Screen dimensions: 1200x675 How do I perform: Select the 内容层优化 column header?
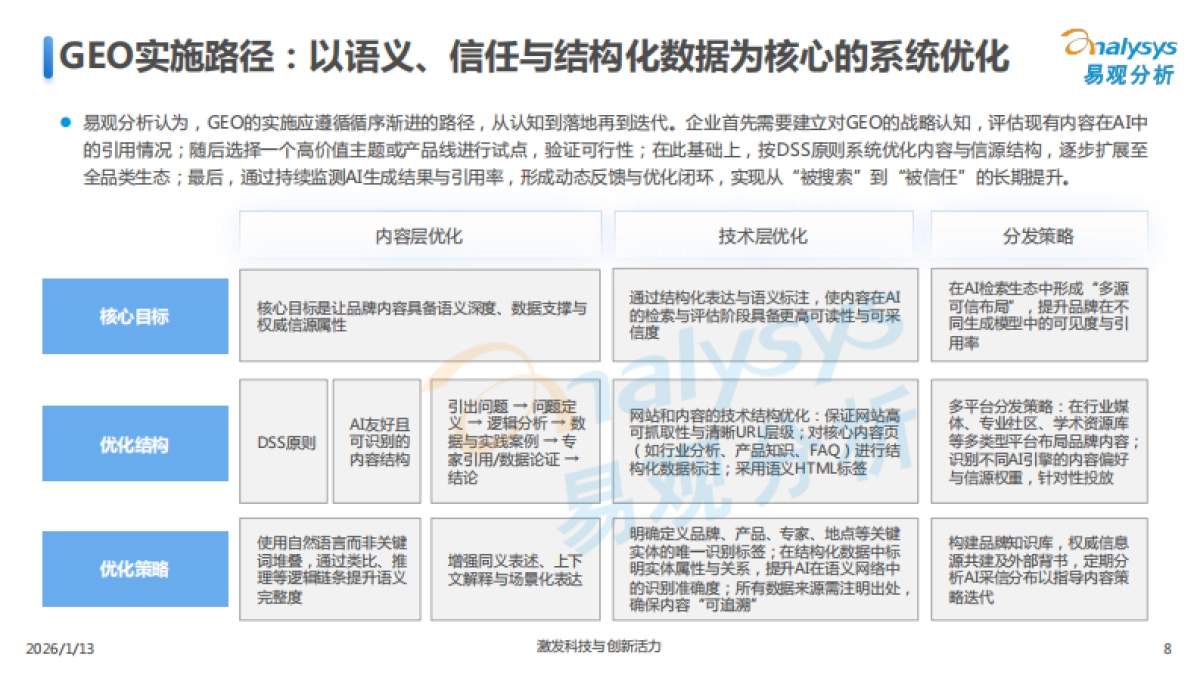pos(419,237)
